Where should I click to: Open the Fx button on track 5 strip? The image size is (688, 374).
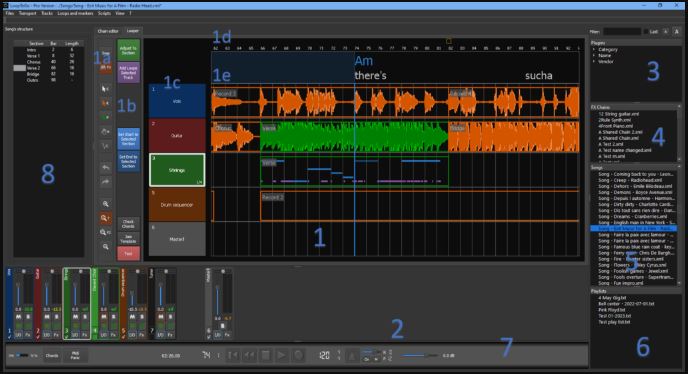click(x=142, y=335)
